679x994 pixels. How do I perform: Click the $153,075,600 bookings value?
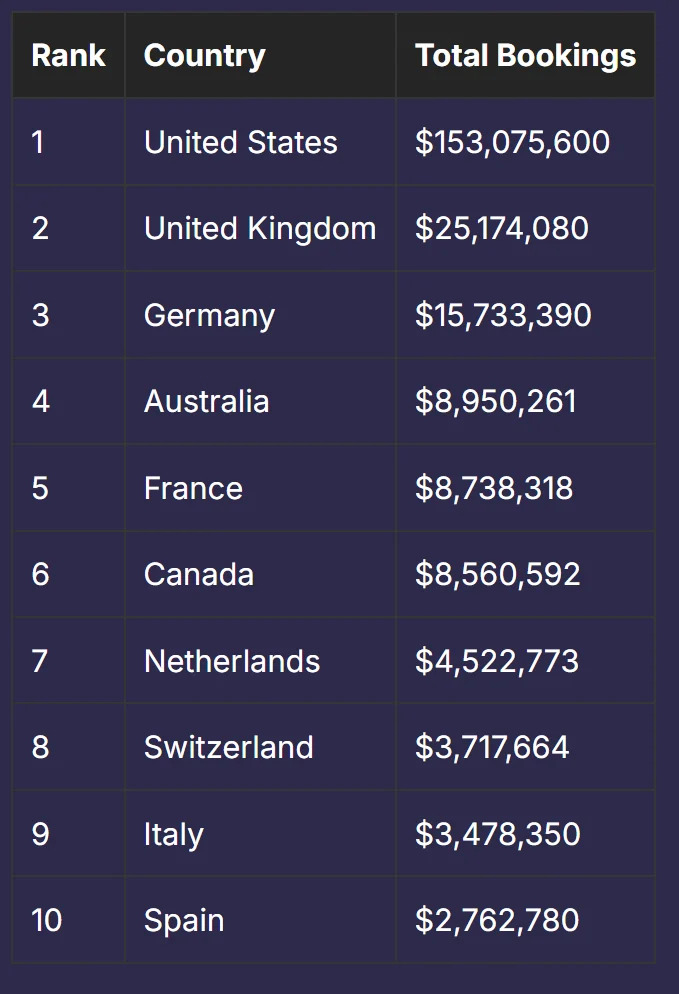(512, 142)
